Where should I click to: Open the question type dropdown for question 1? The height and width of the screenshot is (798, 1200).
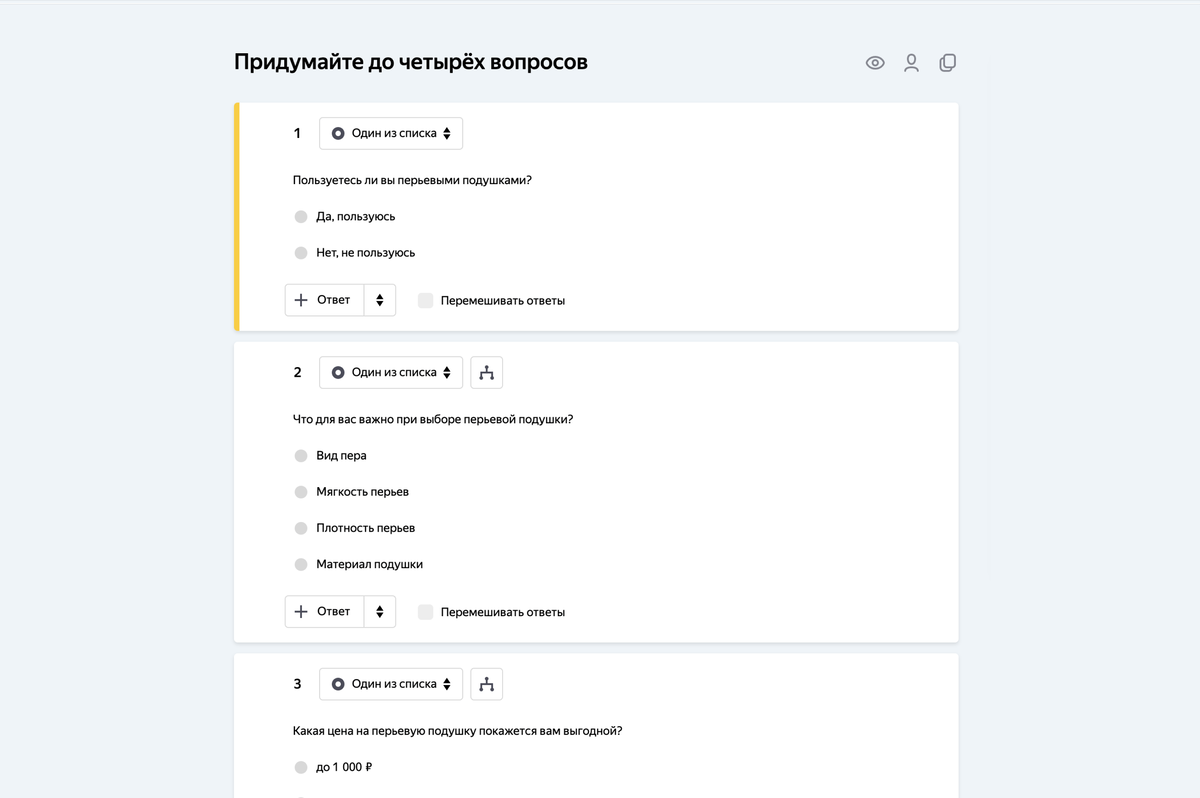(x=390, y=132)
